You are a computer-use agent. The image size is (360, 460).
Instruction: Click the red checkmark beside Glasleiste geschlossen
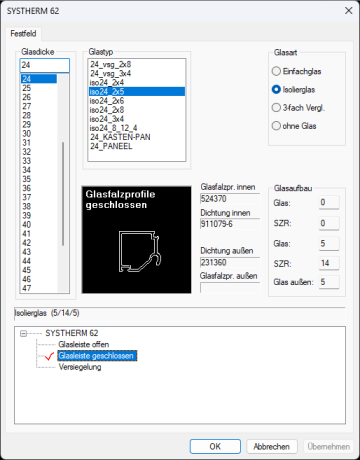pos(49,356)
